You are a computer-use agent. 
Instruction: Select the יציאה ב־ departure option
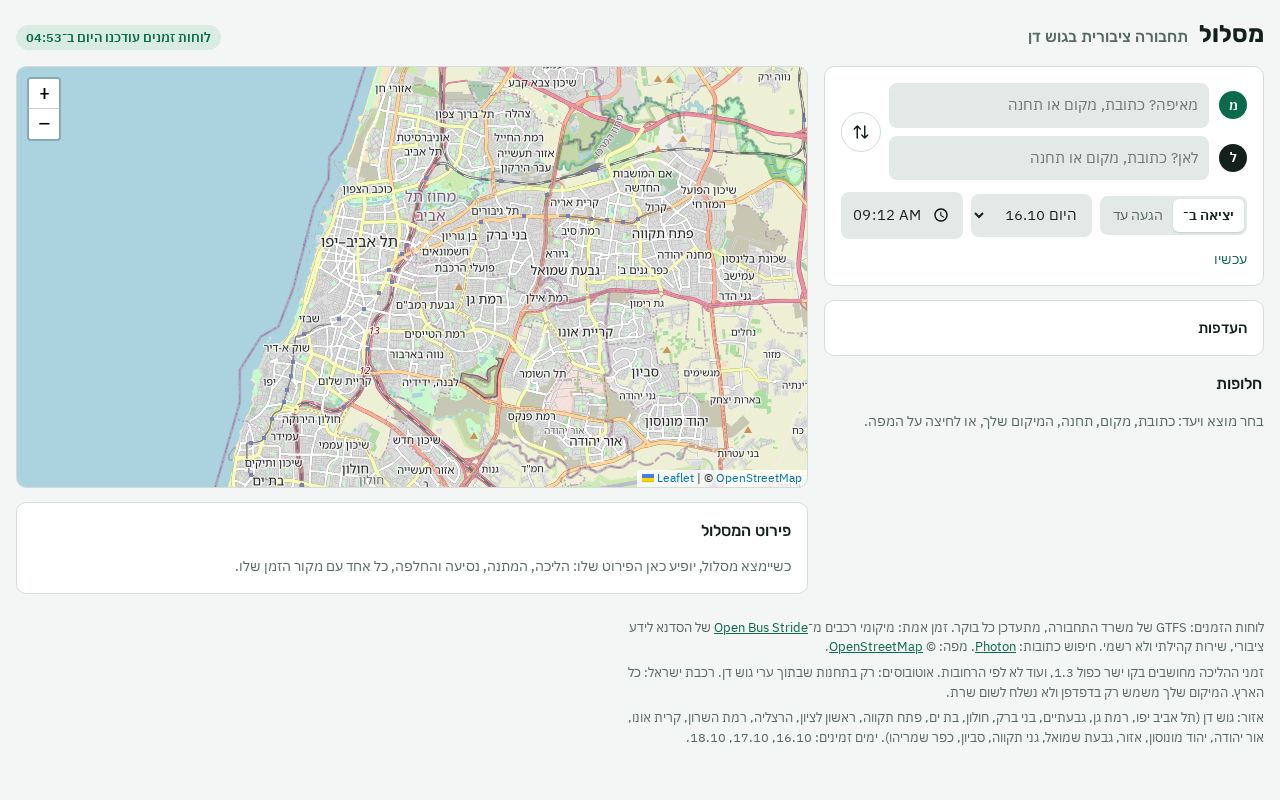1208,215
